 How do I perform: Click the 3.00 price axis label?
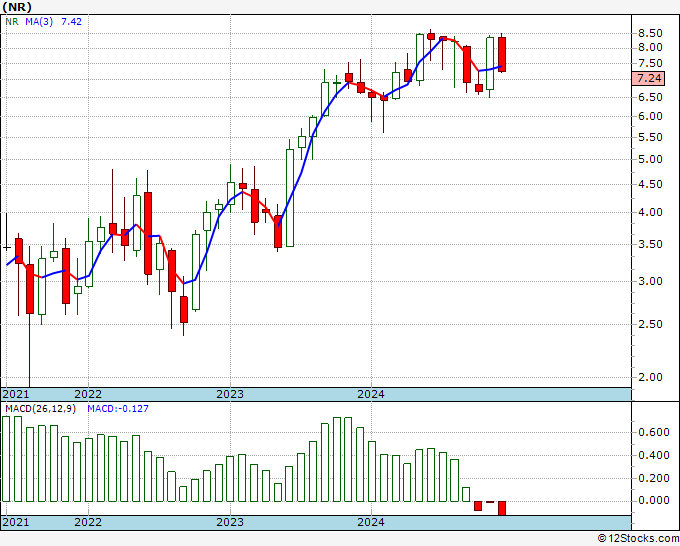point(650,281)
